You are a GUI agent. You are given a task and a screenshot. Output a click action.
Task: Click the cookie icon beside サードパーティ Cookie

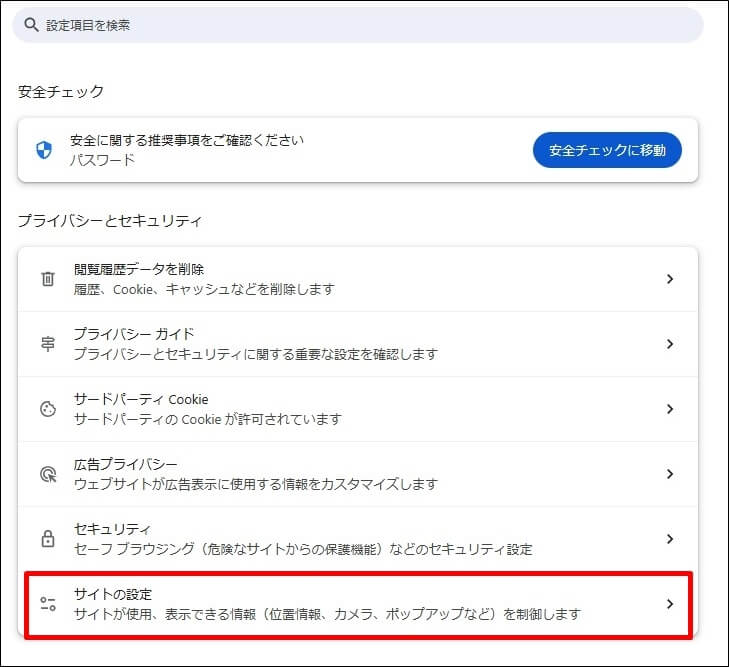click(47, 409)
